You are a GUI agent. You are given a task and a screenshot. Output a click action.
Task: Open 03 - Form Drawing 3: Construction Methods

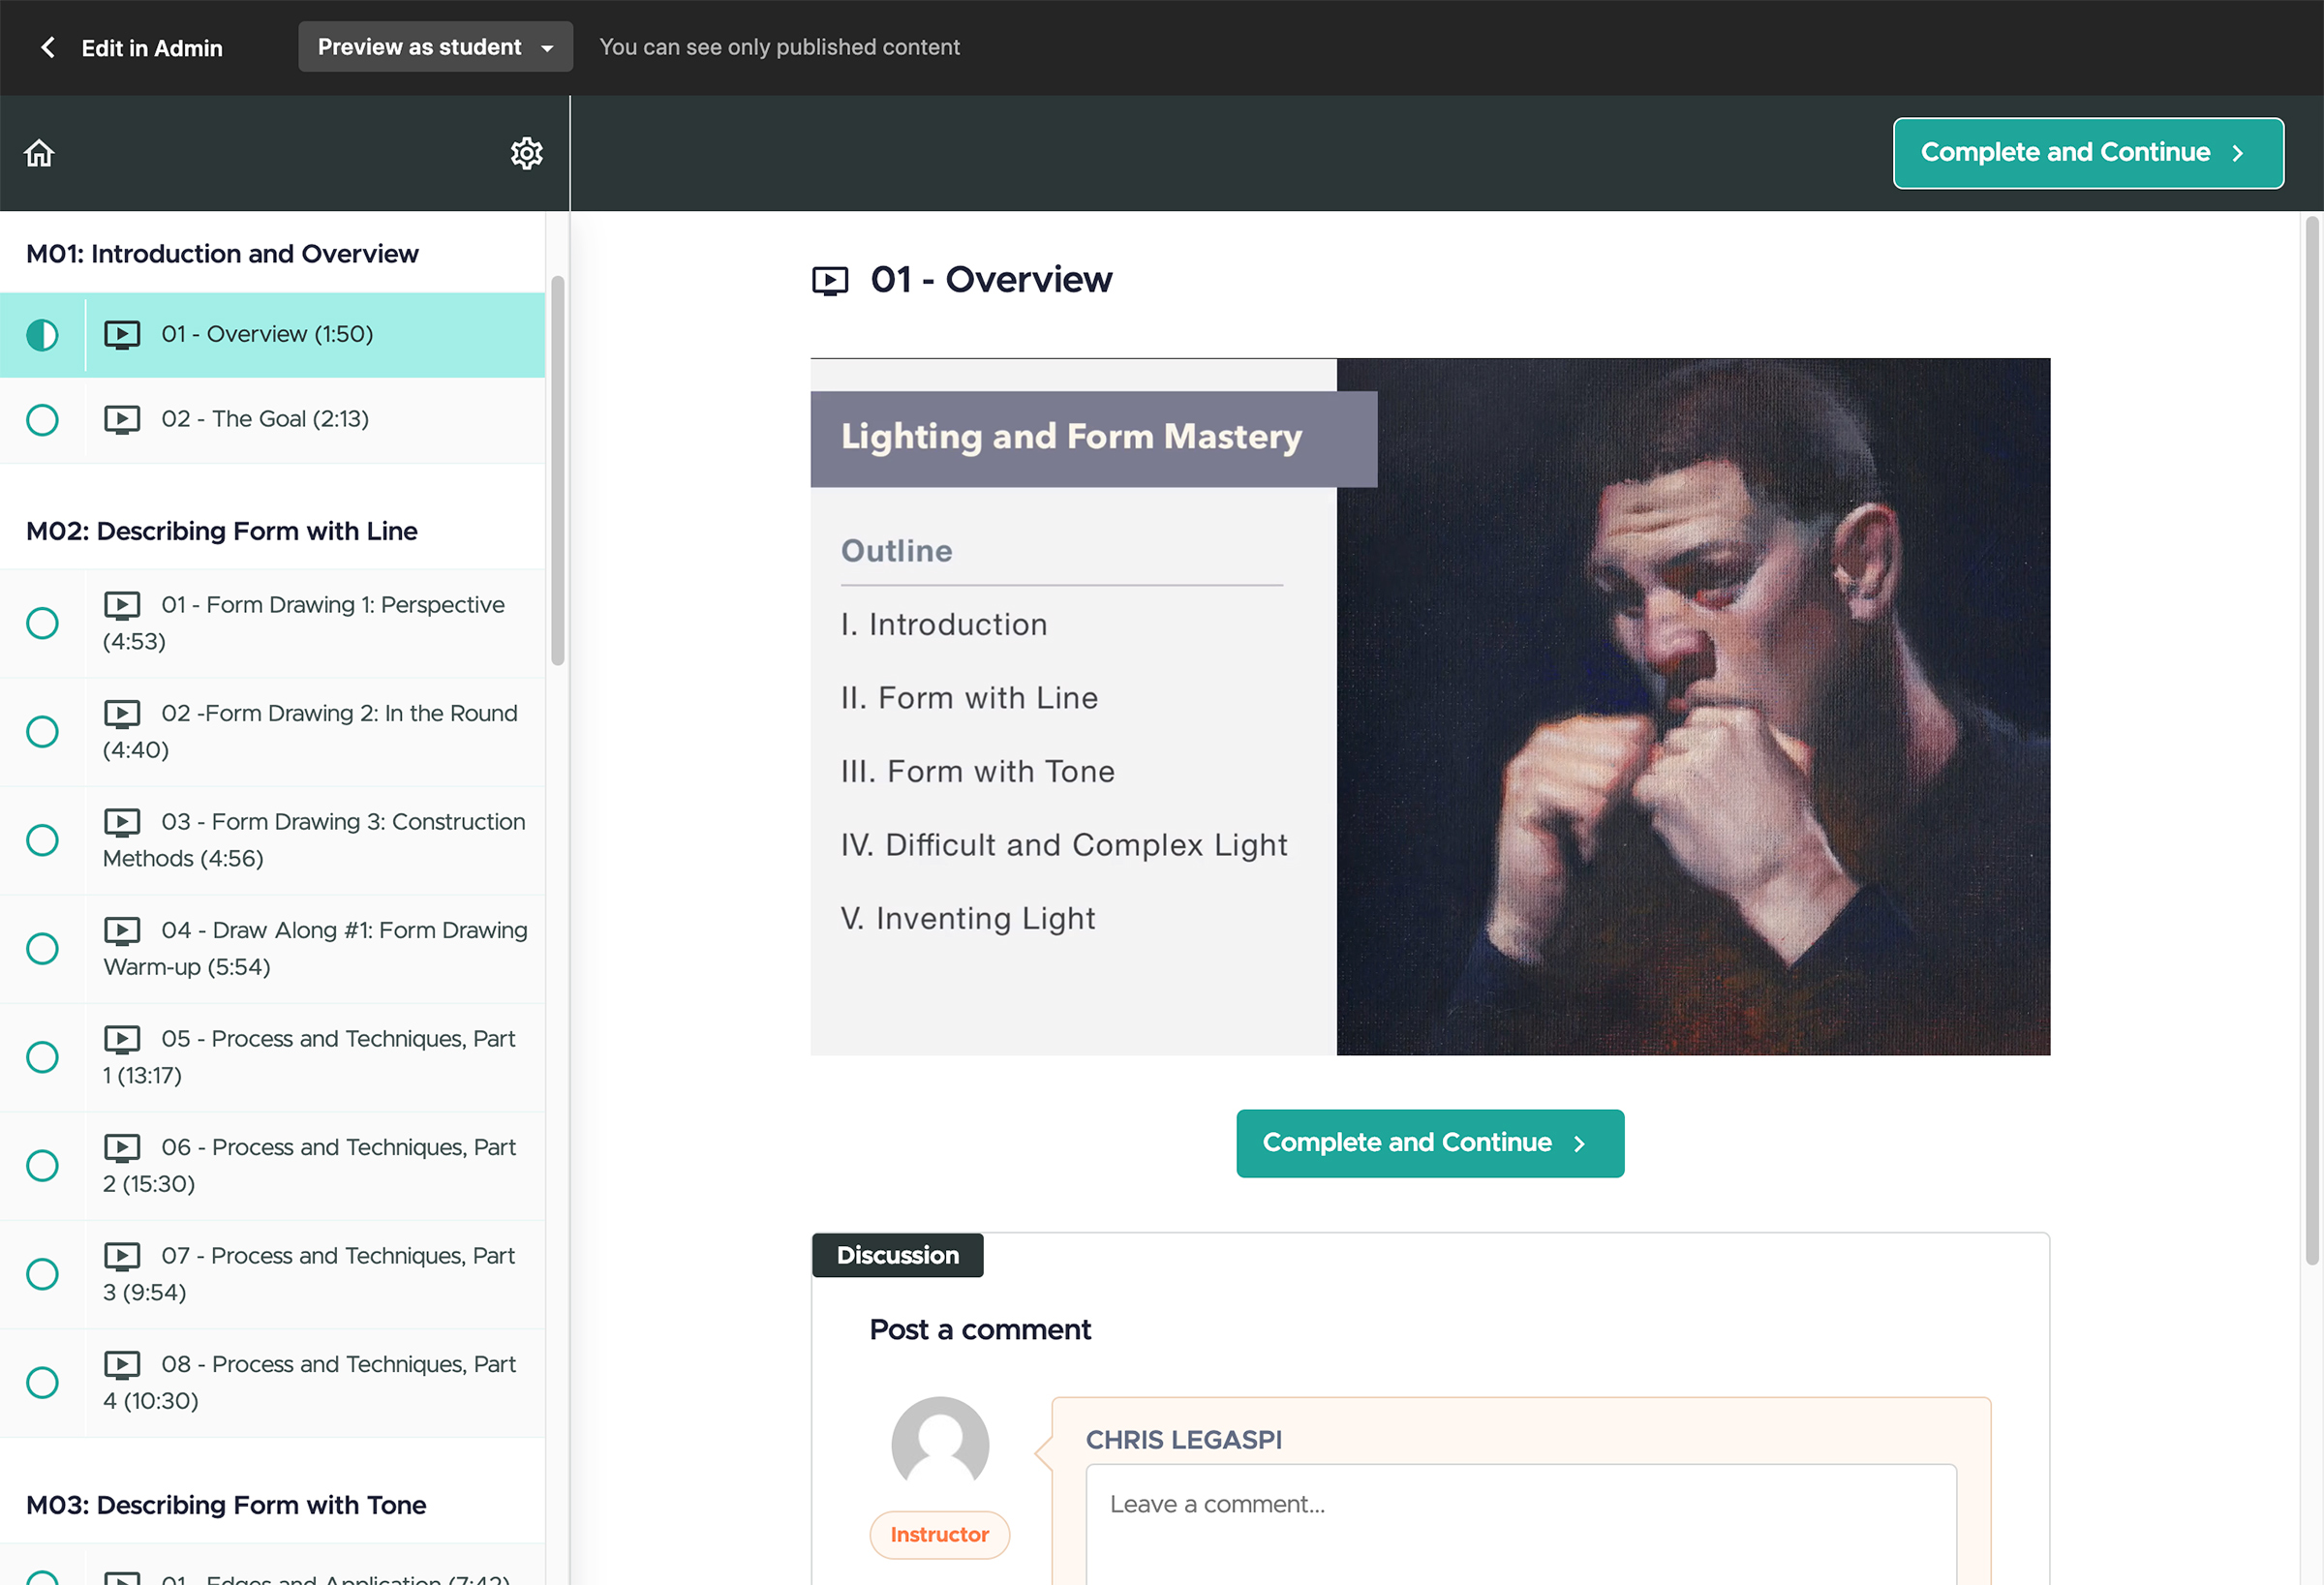pyautogui.click(x=272, y=840)
